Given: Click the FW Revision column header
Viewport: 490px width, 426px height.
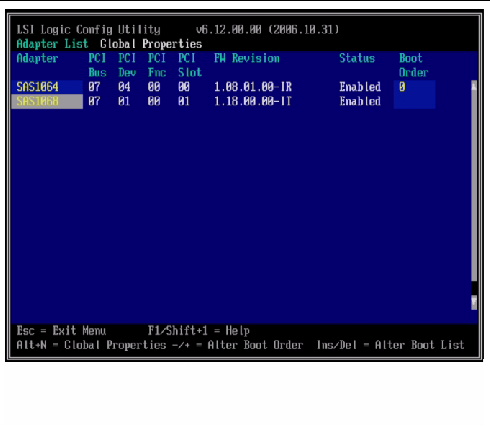Looking at the screenshot, I should [247, 58].
